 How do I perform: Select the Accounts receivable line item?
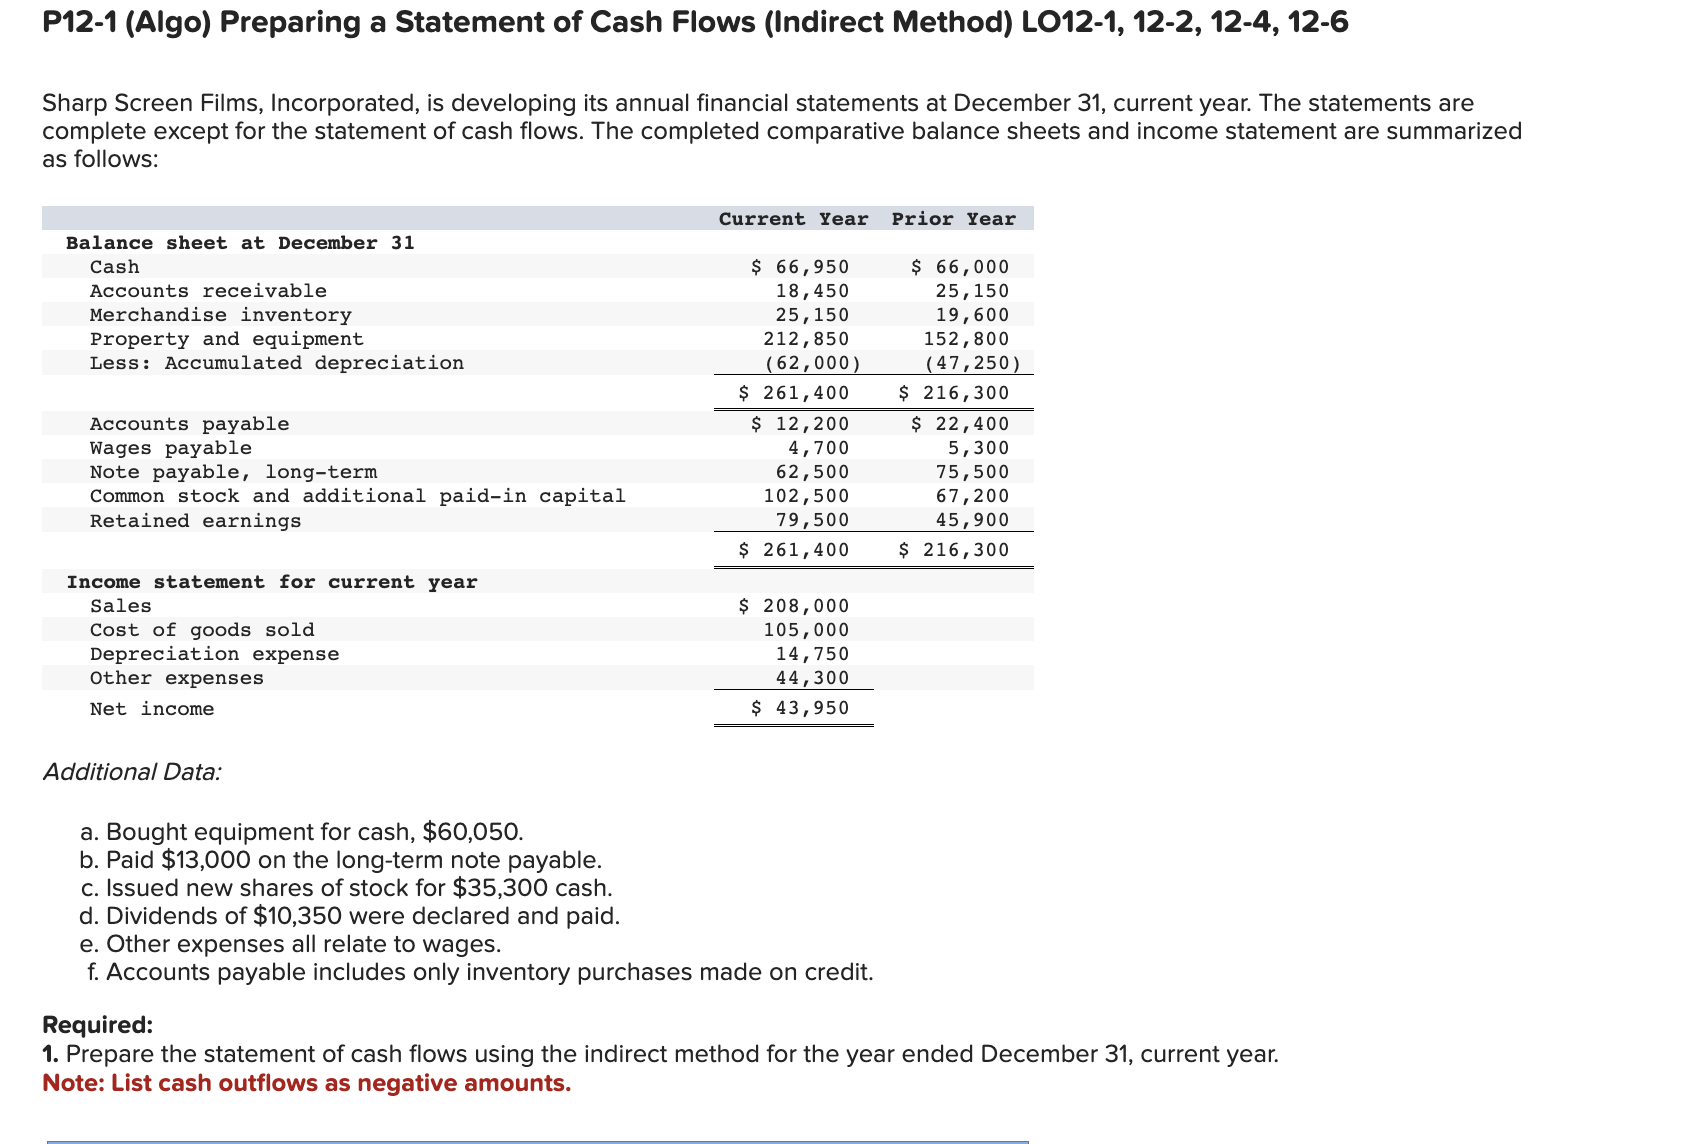pyautogui.click(x=207, y=290)
